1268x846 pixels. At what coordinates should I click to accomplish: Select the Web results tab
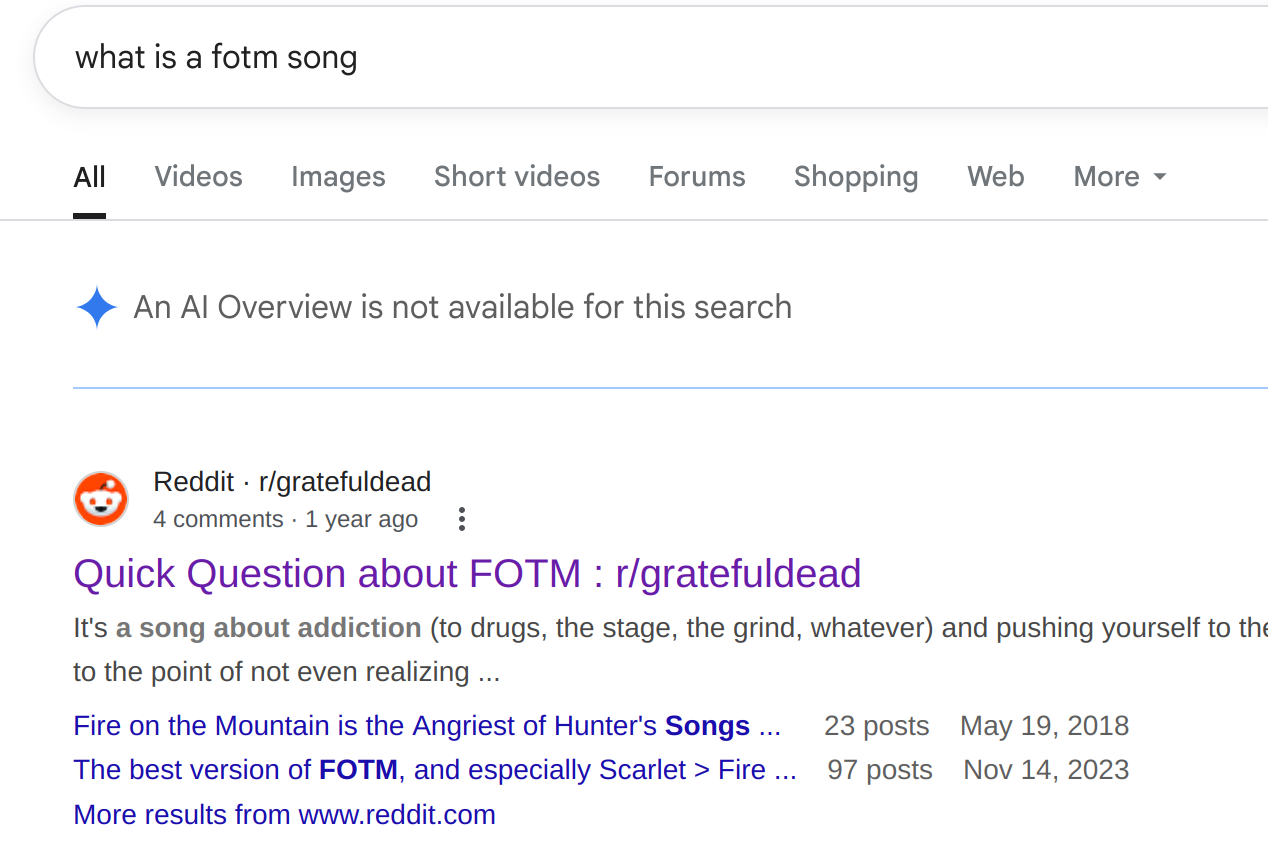(995, 177)
